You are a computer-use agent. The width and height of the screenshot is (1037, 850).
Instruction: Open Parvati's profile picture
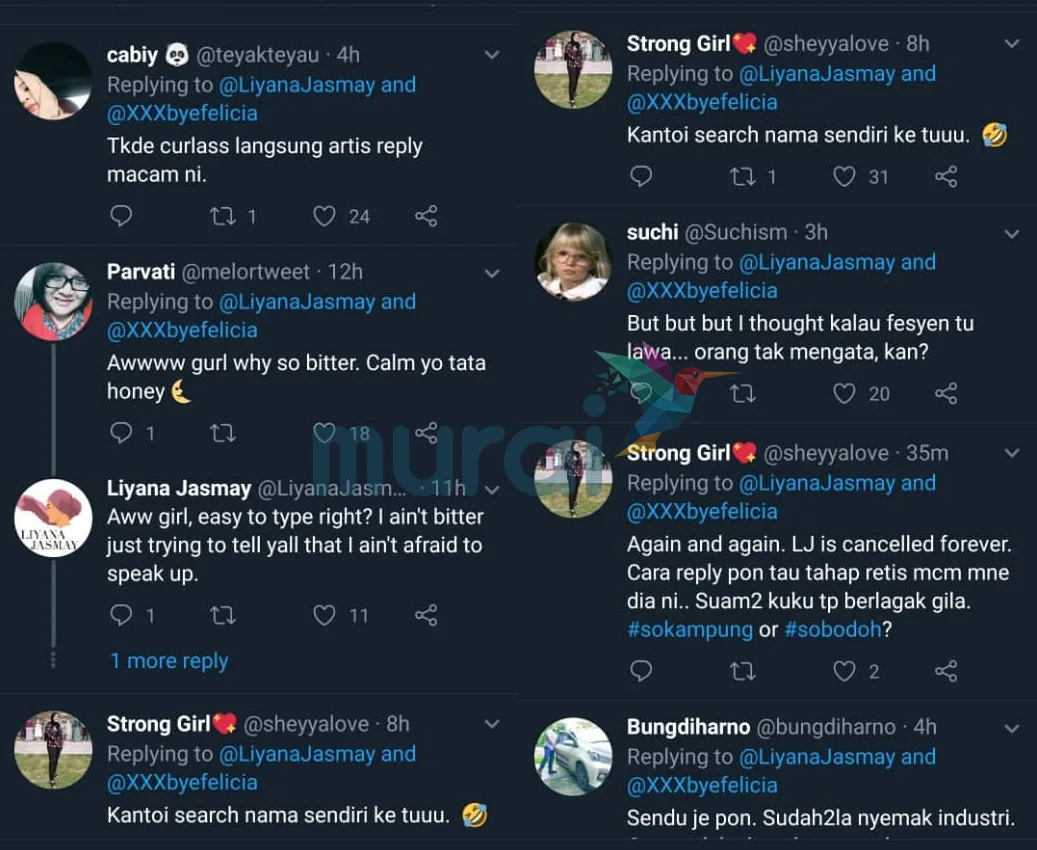point(53,300)
